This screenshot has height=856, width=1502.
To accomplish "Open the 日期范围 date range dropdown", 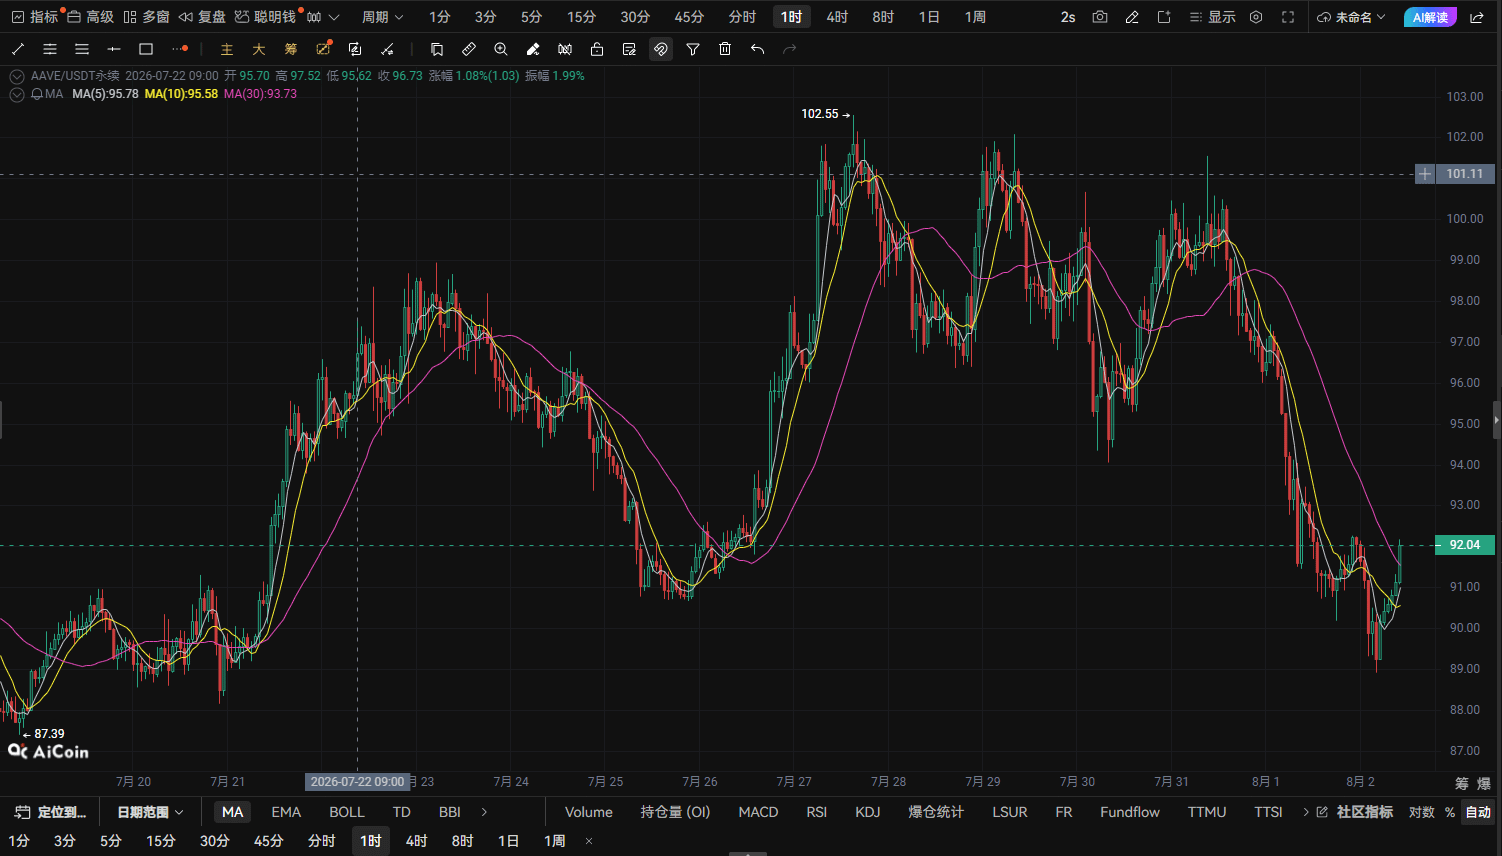I will click(151, 812).
